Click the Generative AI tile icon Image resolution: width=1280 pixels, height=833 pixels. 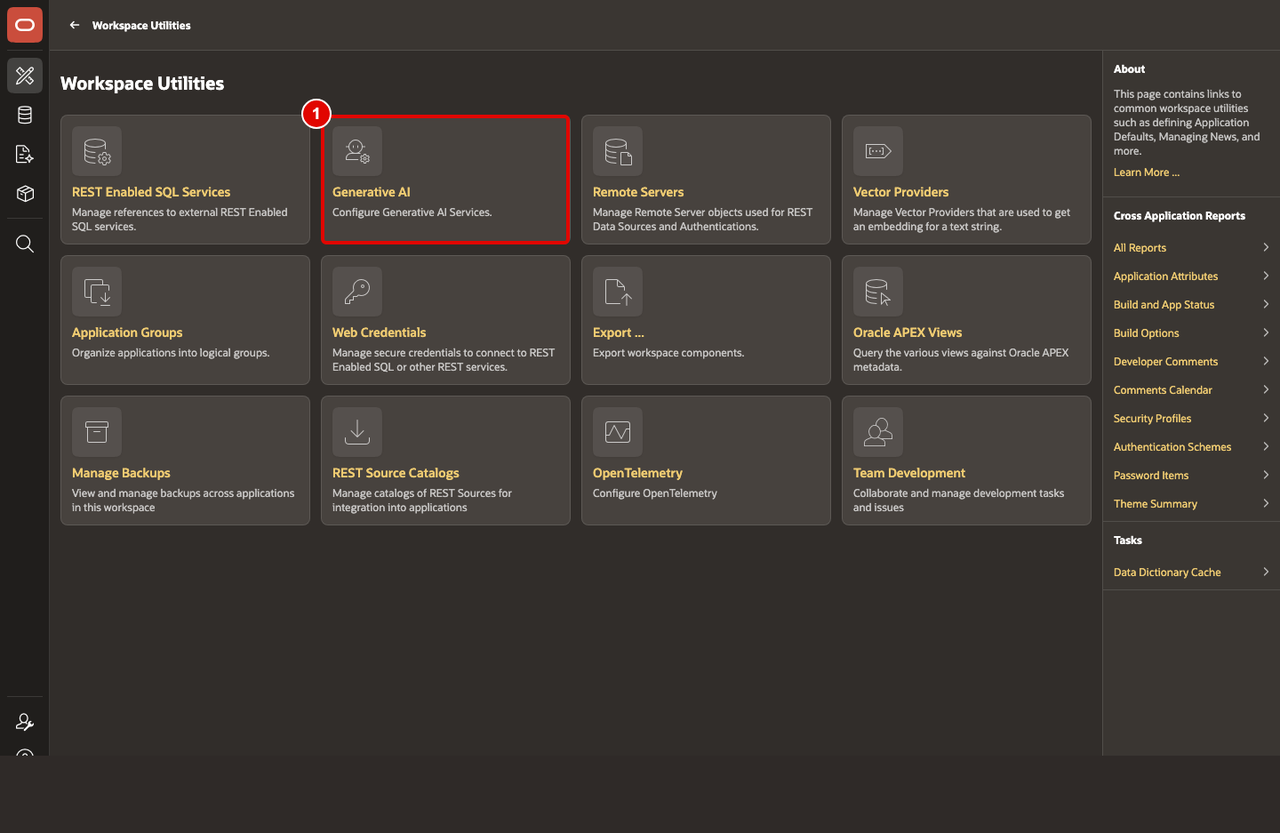357,151
